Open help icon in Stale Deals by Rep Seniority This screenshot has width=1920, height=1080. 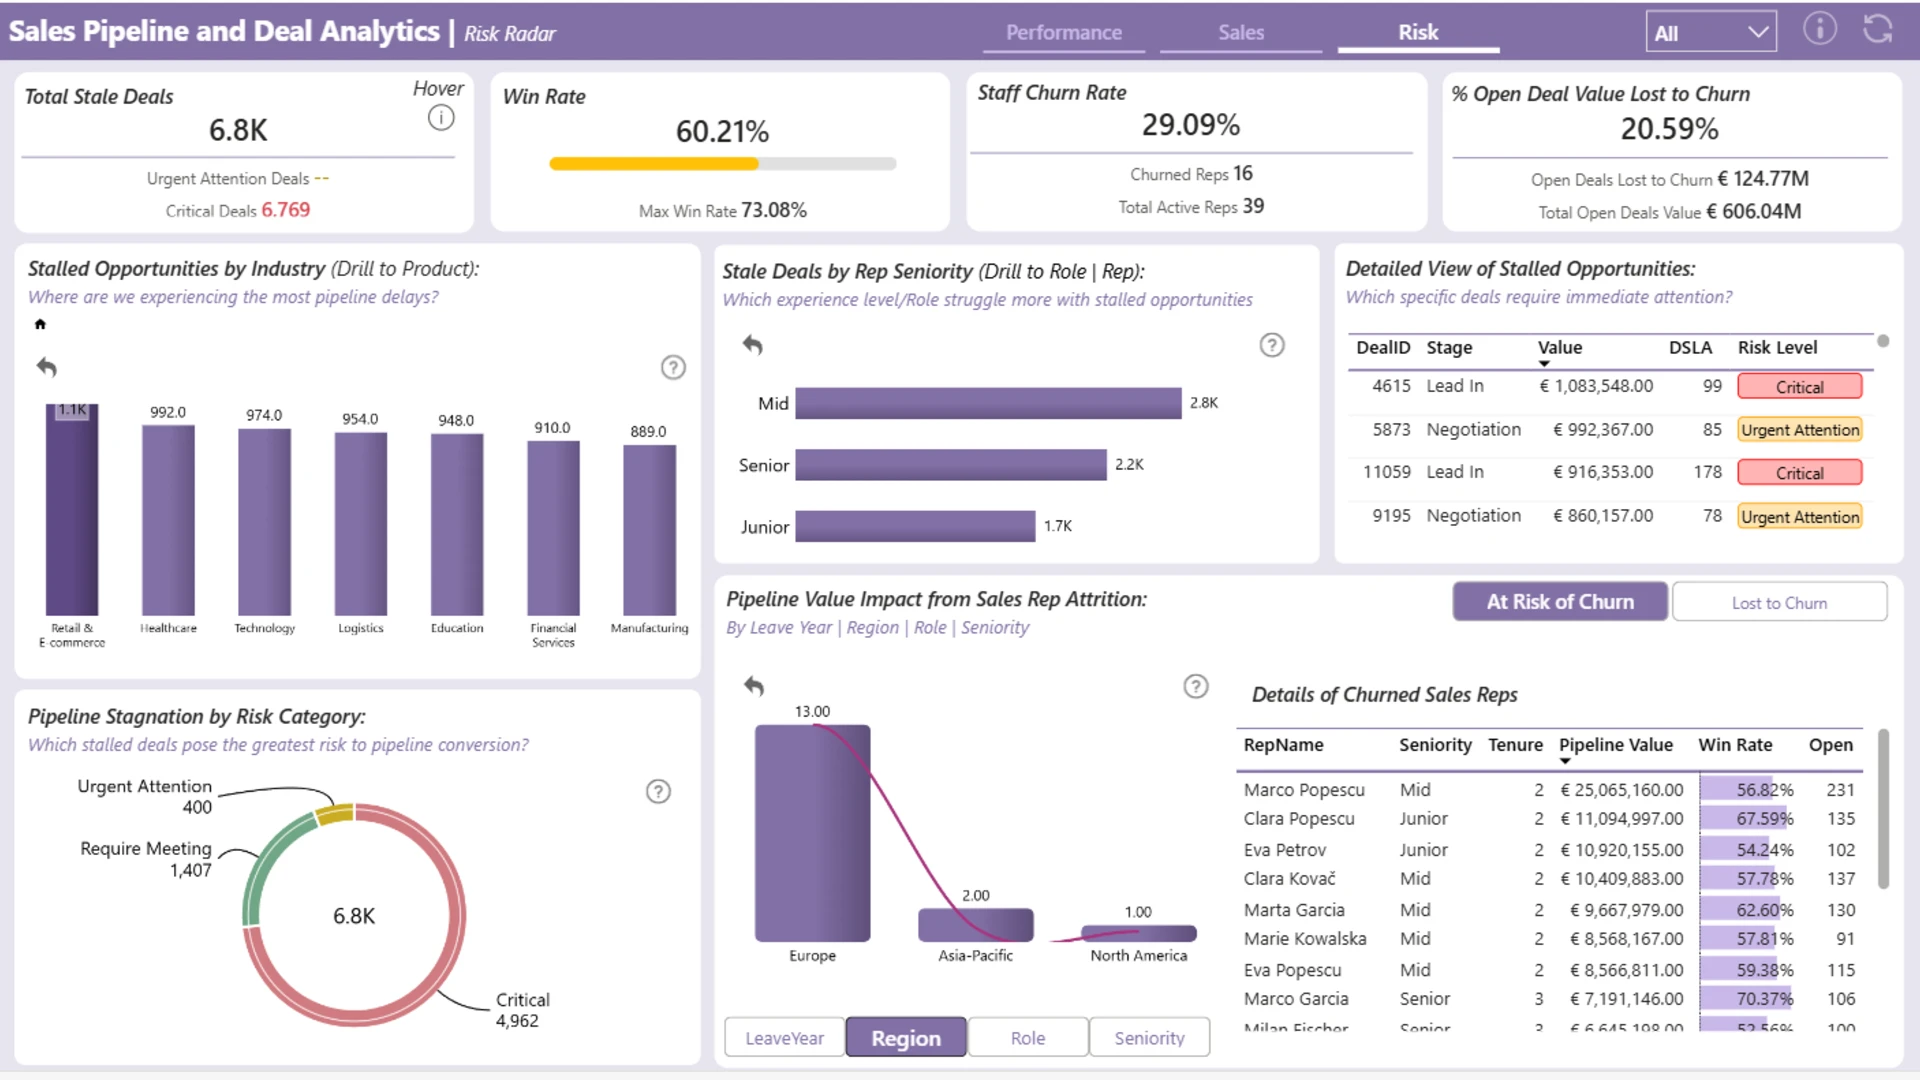[x=1271, y=345]
